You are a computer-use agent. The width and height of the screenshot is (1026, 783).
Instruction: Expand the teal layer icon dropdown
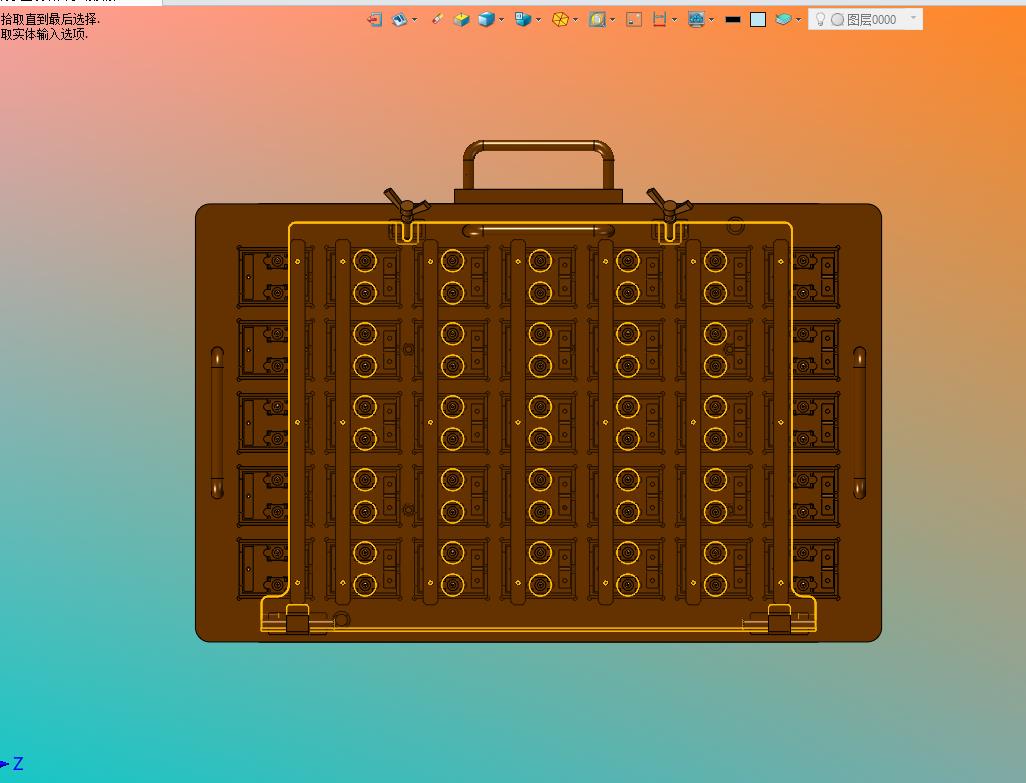coord(798,20)
